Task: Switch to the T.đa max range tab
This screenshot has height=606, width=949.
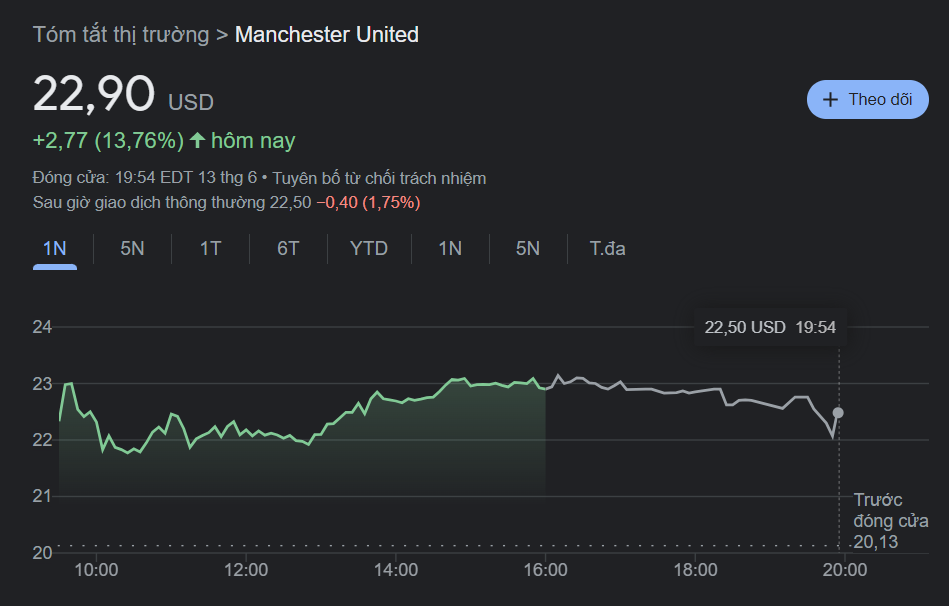Action: tap(608, 249)
